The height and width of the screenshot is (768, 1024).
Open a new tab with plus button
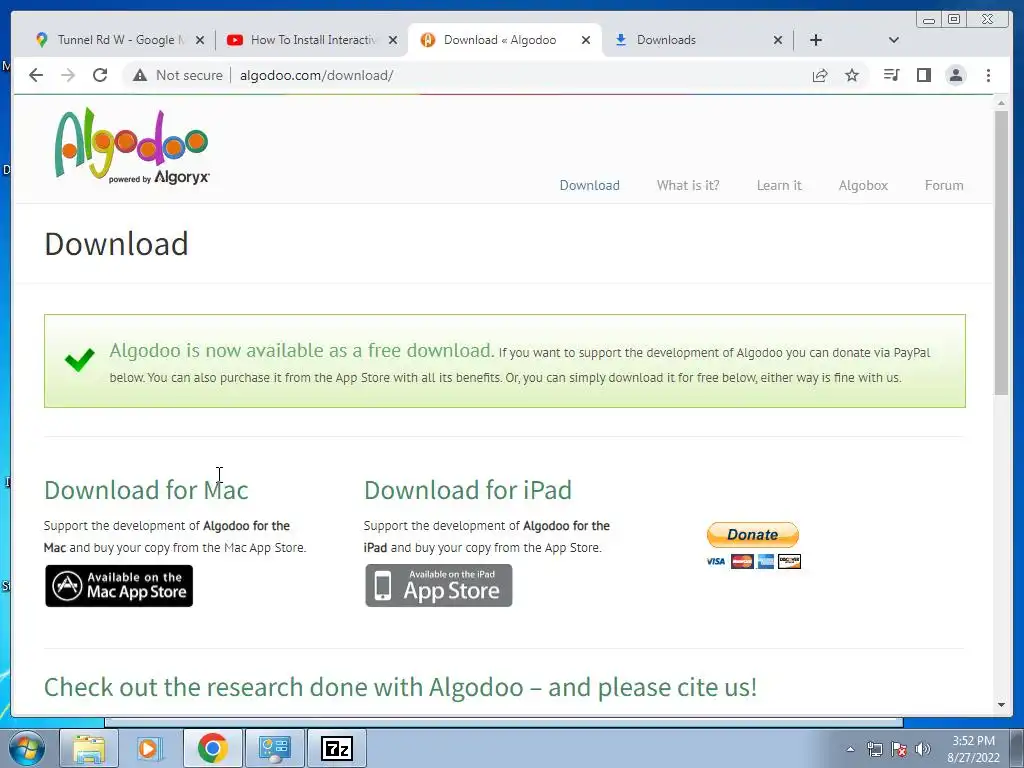tap(816, 40)
